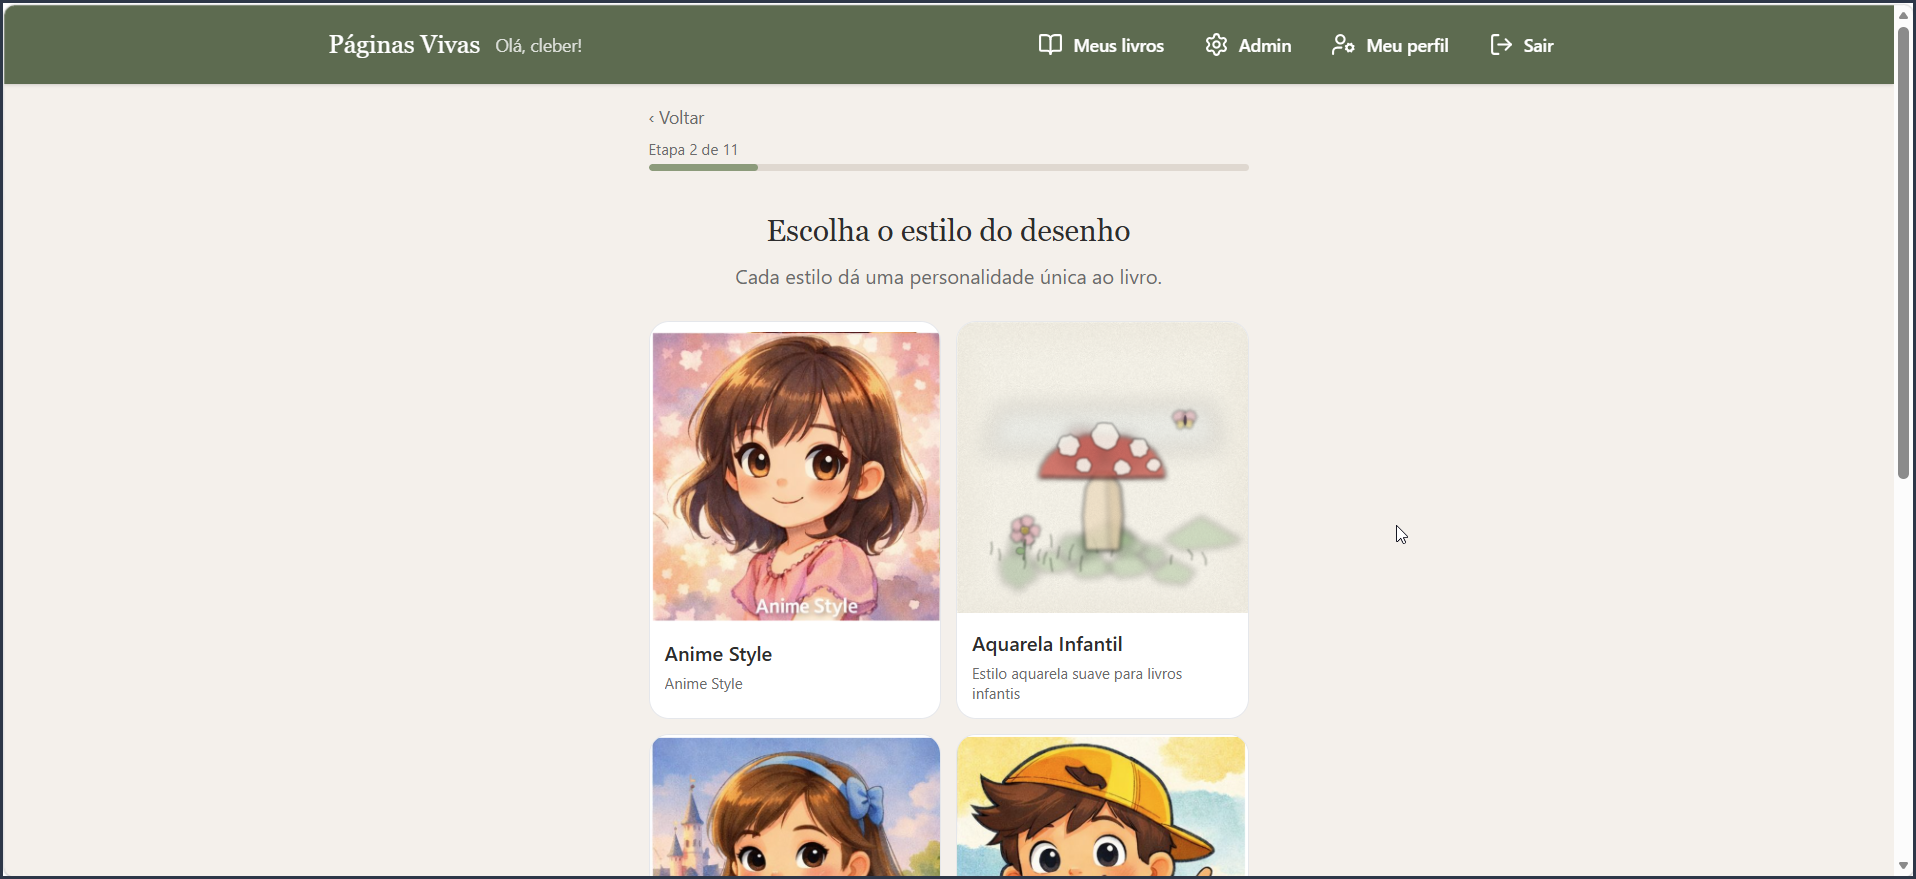The height and width of the screenshot is (879, 1916).
Task: Click the 'Etapa 2 de 11' step label
Action: (x=693, y=150)
